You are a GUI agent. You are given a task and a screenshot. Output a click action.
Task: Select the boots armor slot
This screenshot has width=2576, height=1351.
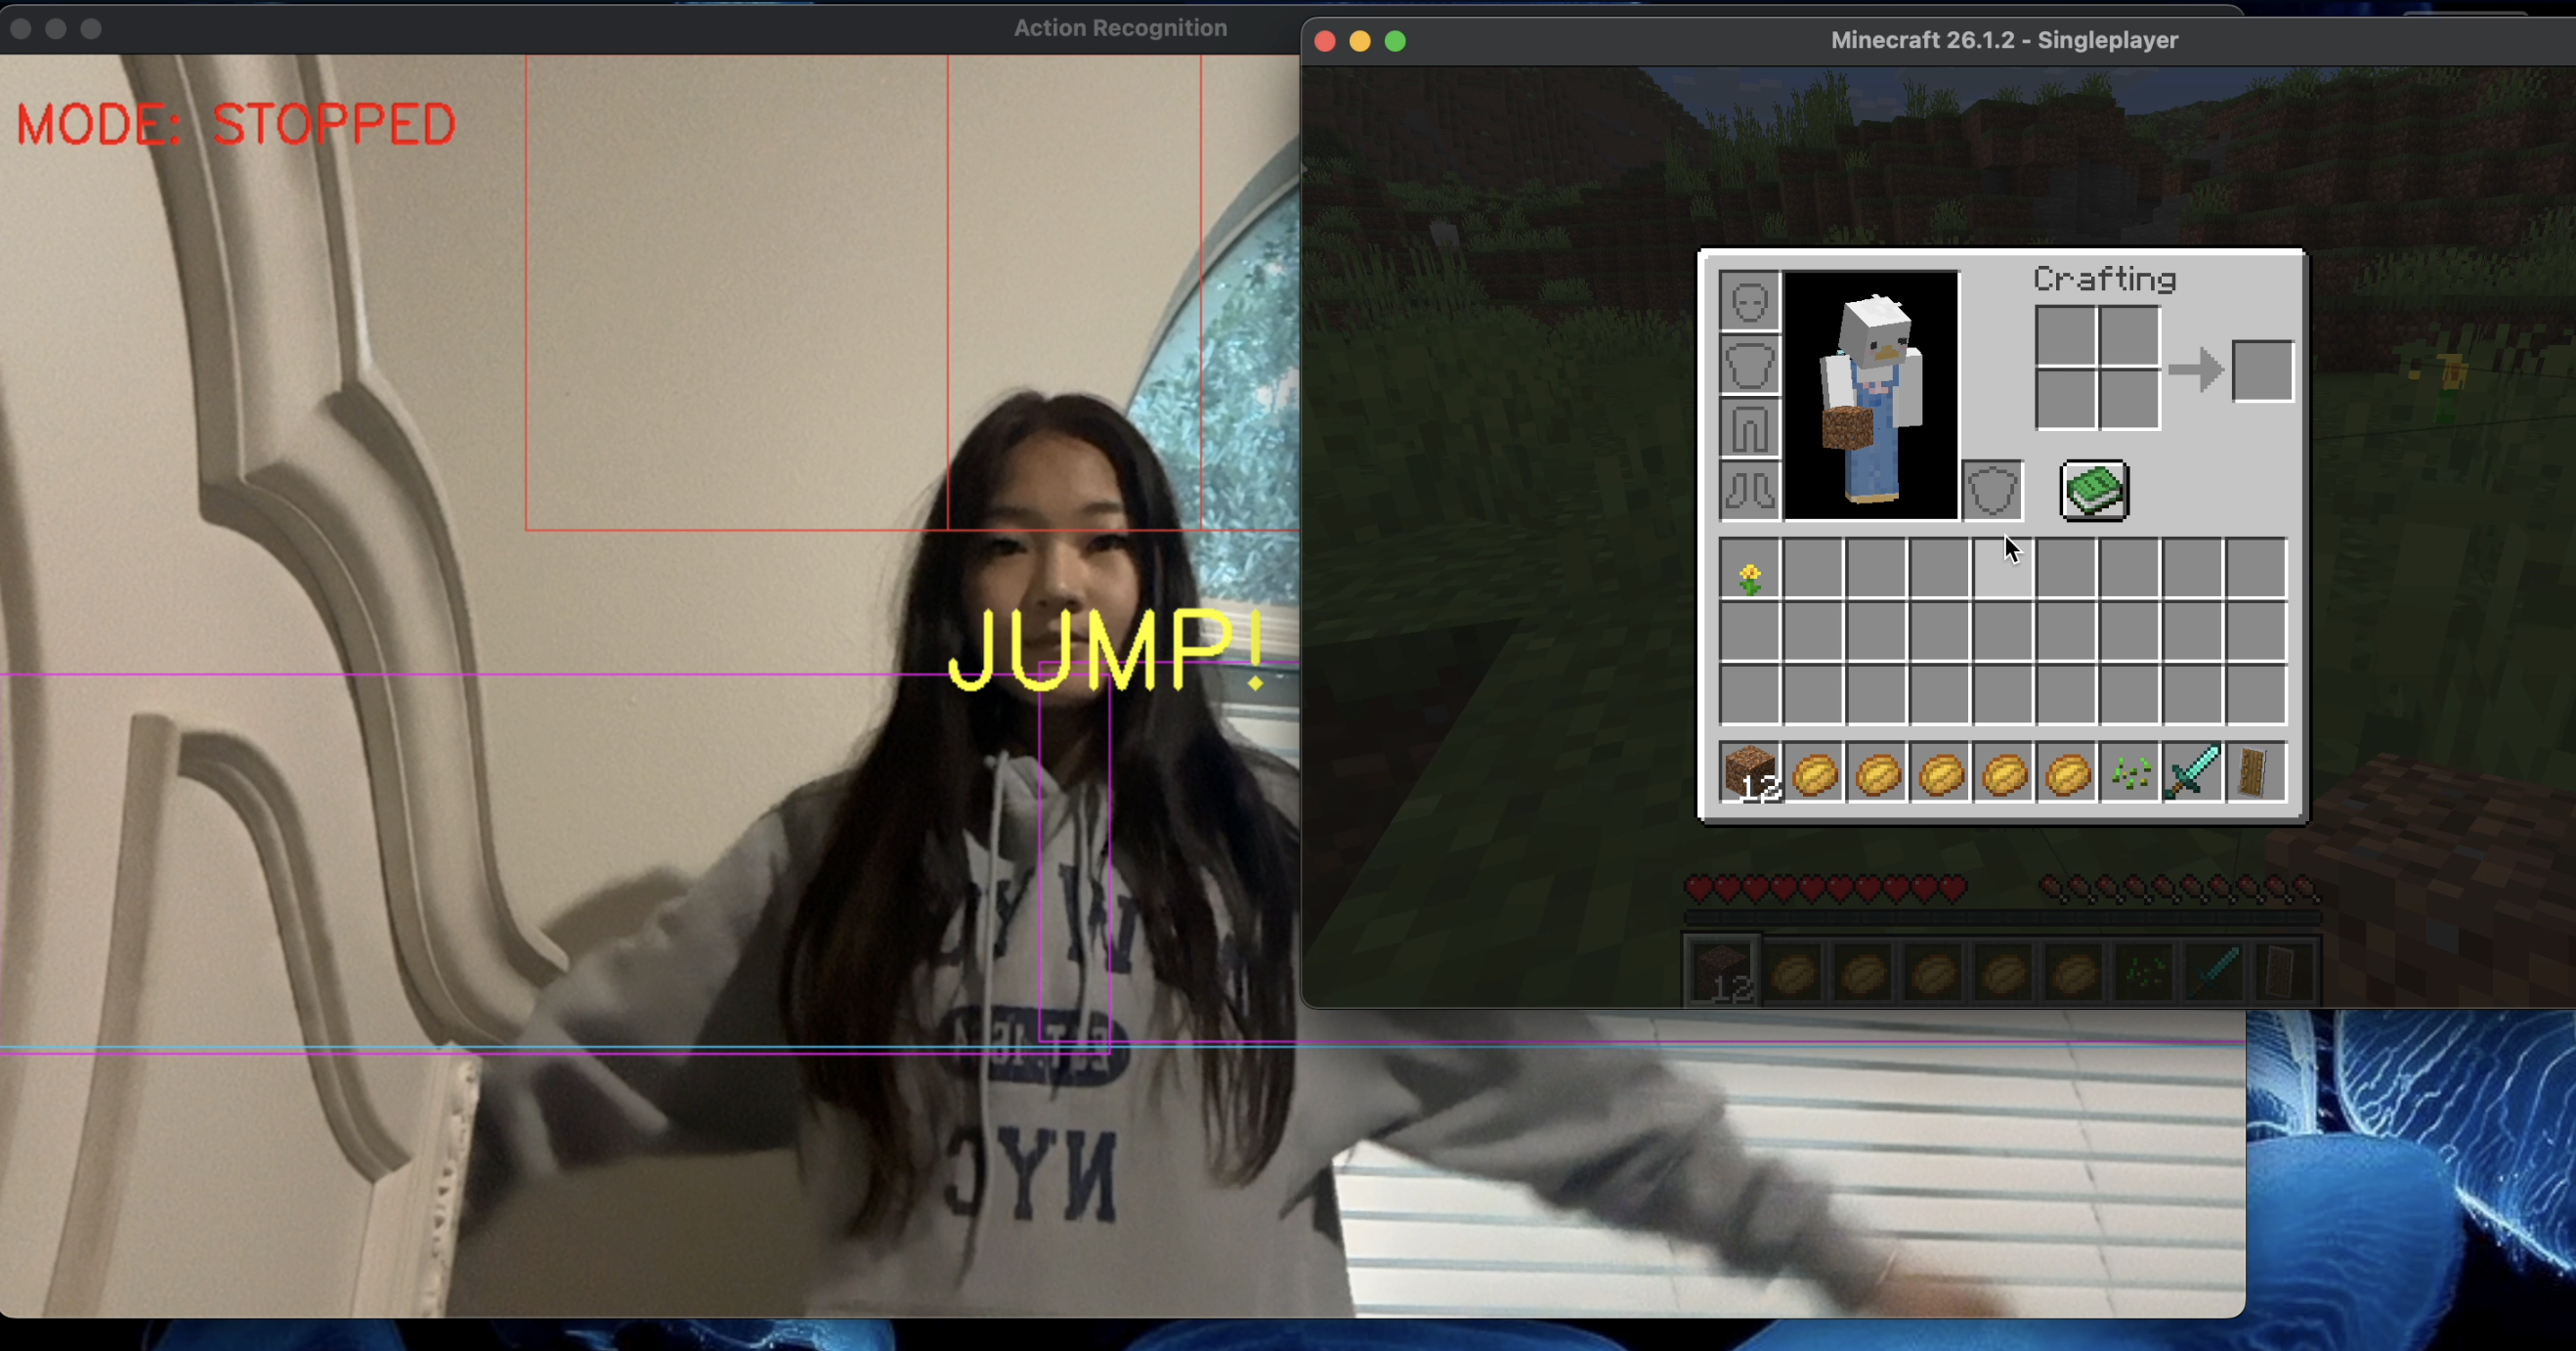[1749, 490]
